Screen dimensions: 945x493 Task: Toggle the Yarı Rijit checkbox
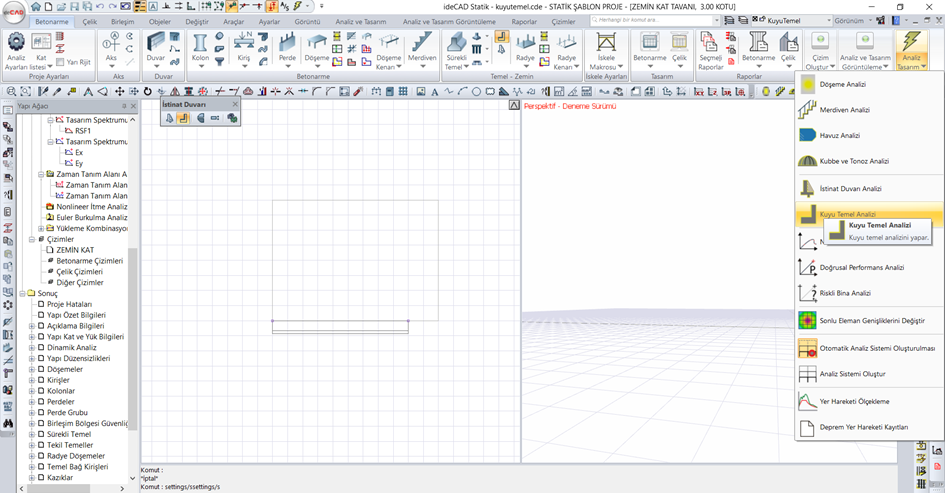pos(60,62)
